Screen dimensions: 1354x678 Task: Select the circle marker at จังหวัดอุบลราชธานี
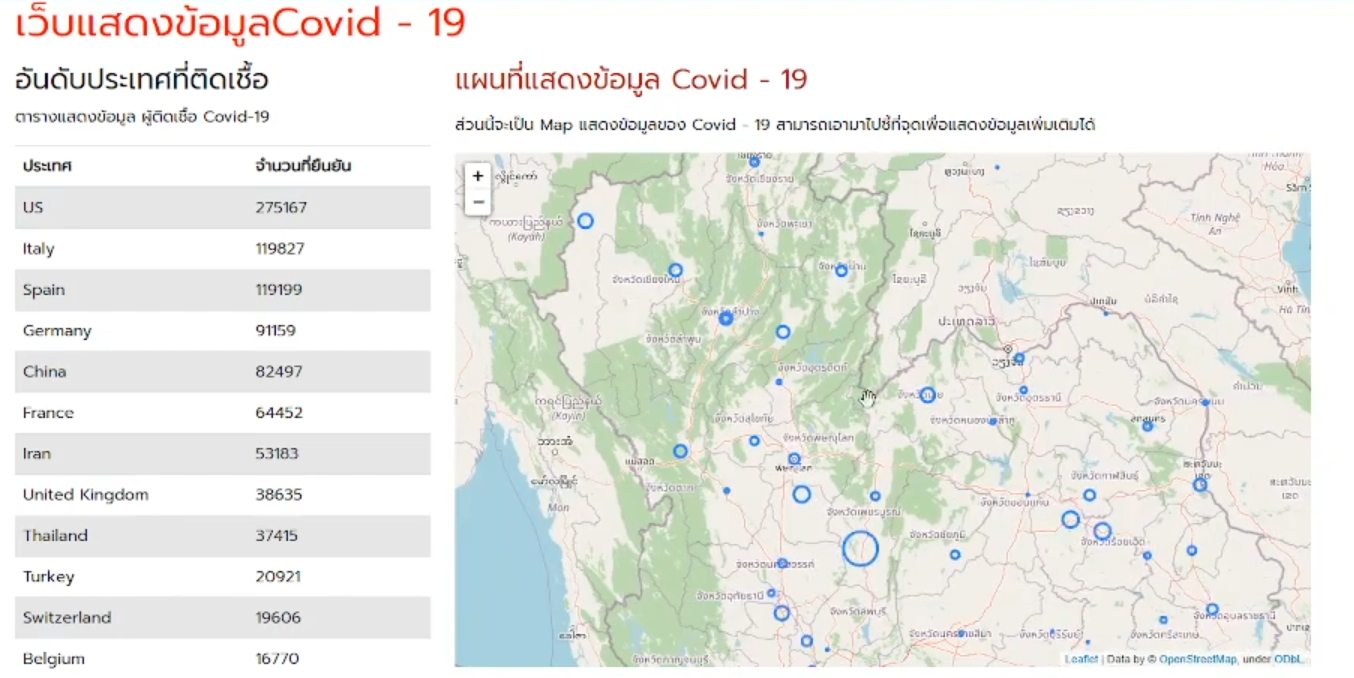pos(1212,609)
